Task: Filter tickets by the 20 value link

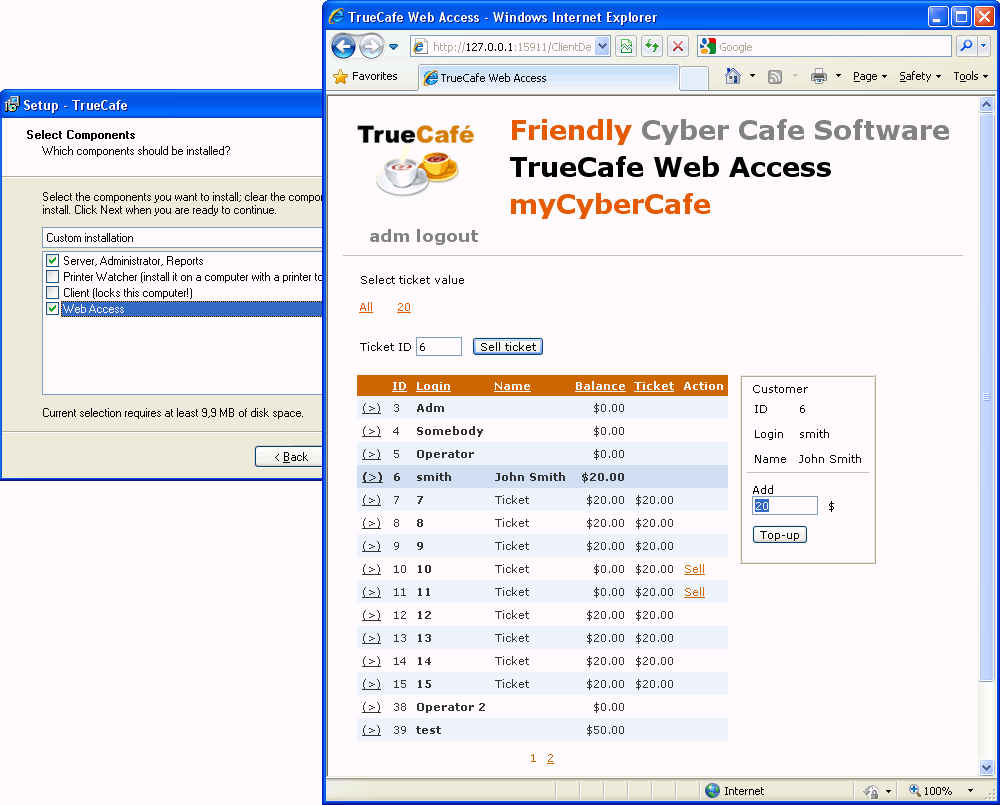Action: 404,307
